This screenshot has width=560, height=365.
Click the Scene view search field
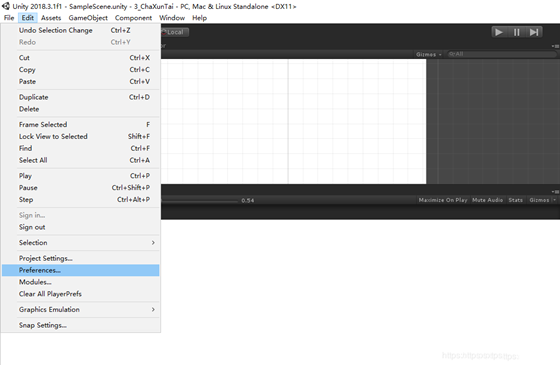[x=502, y=54]
